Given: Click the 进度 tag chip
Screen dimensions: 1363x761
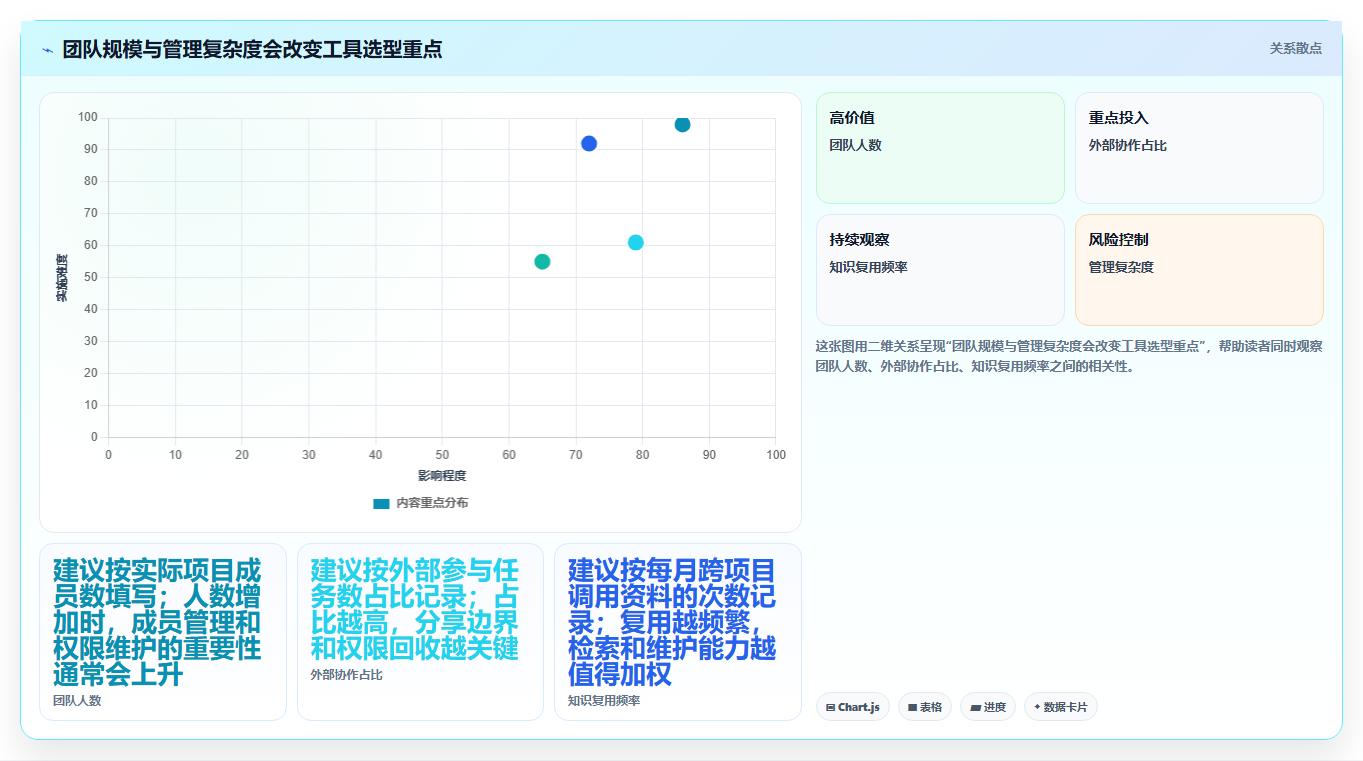Looking at the screenshot, I should (988, 707).
